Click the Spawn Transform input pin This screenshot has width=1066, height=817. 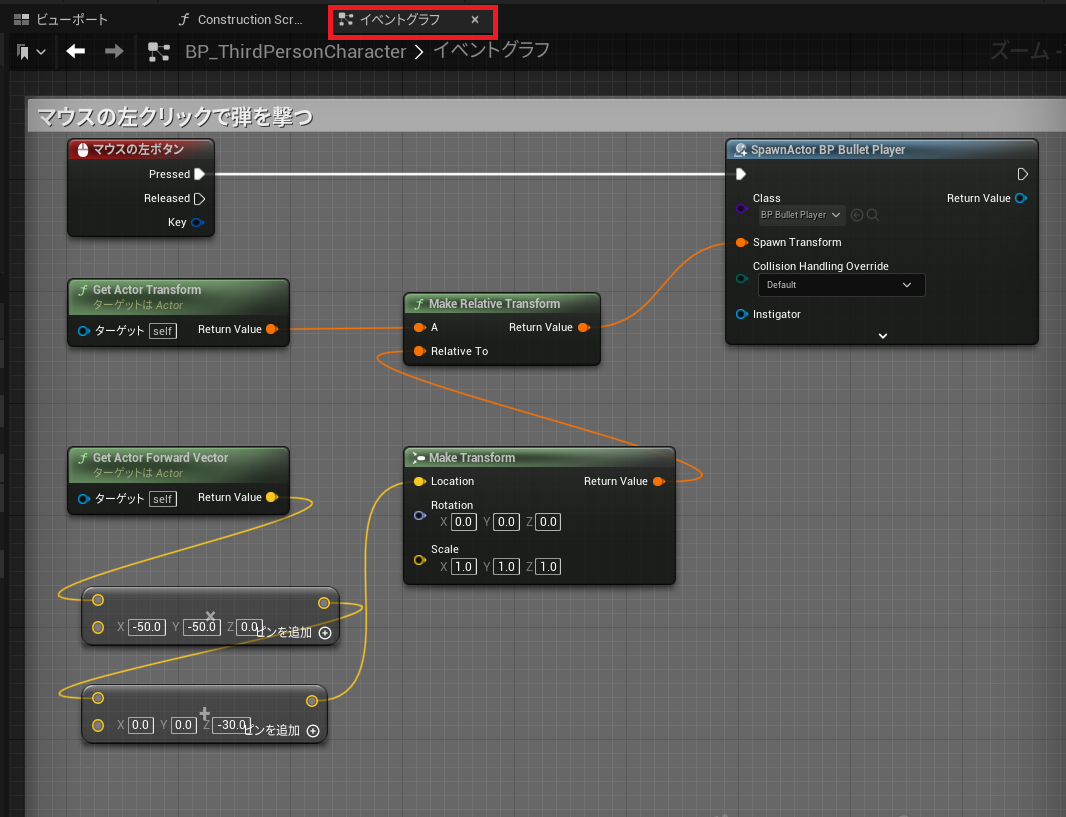(x=742, y=243)
